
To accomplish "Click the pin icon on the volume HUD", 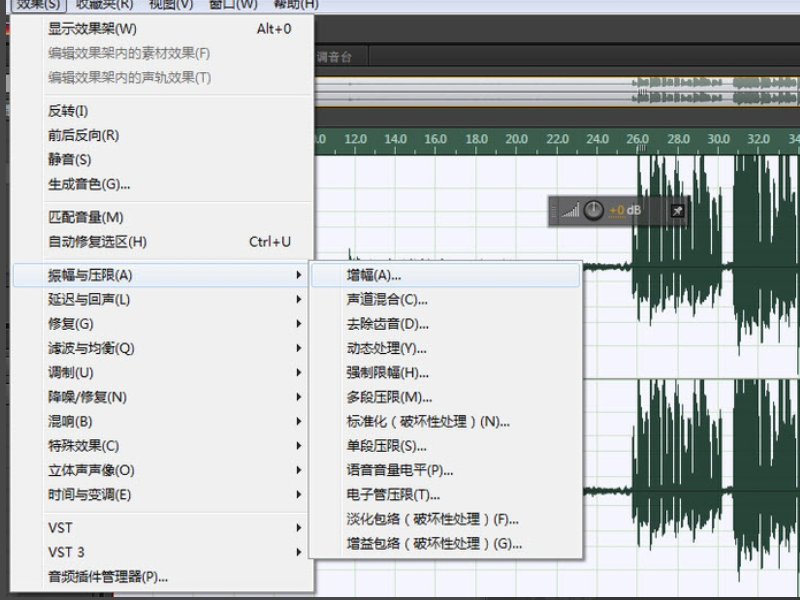I will pyautogui.click(x=677, y=211).
